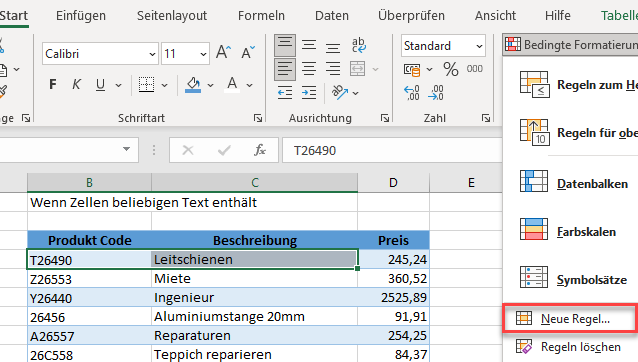
Task: Switch to Überprüfen tab
Action: (x=411, y=15)
